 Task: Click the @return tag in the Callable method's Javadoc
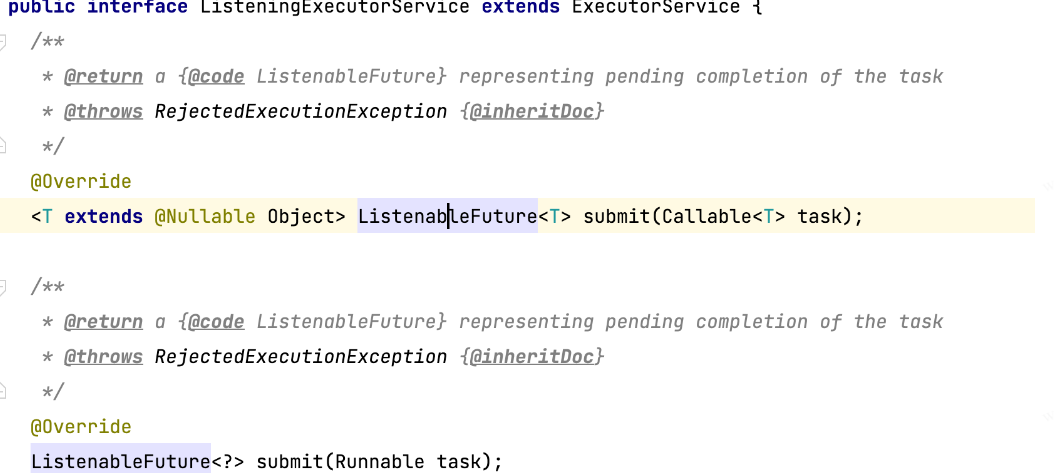click(x=103, y=76)
